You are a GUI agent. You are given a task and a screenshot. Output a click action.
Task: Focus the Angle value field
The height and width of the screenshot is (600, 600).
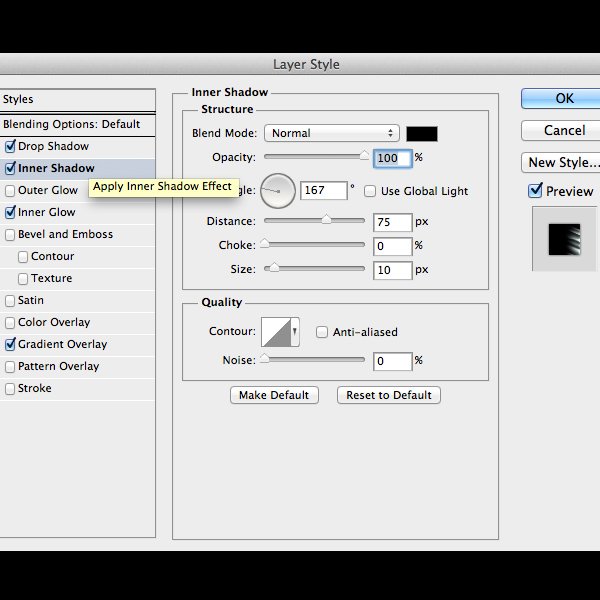(324, 190)
